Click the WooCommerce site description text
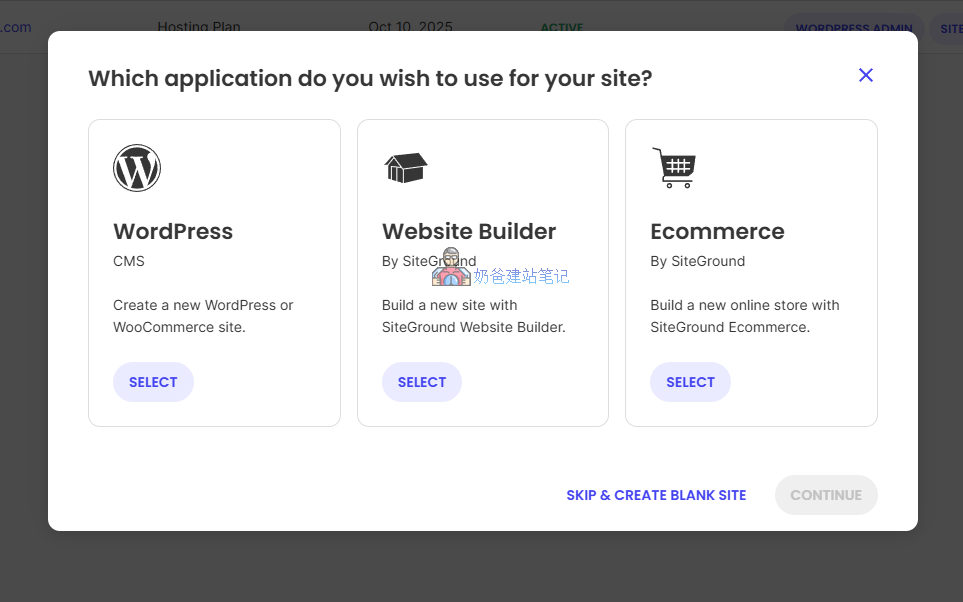This screenshot has width=963, height=602. [x=203, y=316]
